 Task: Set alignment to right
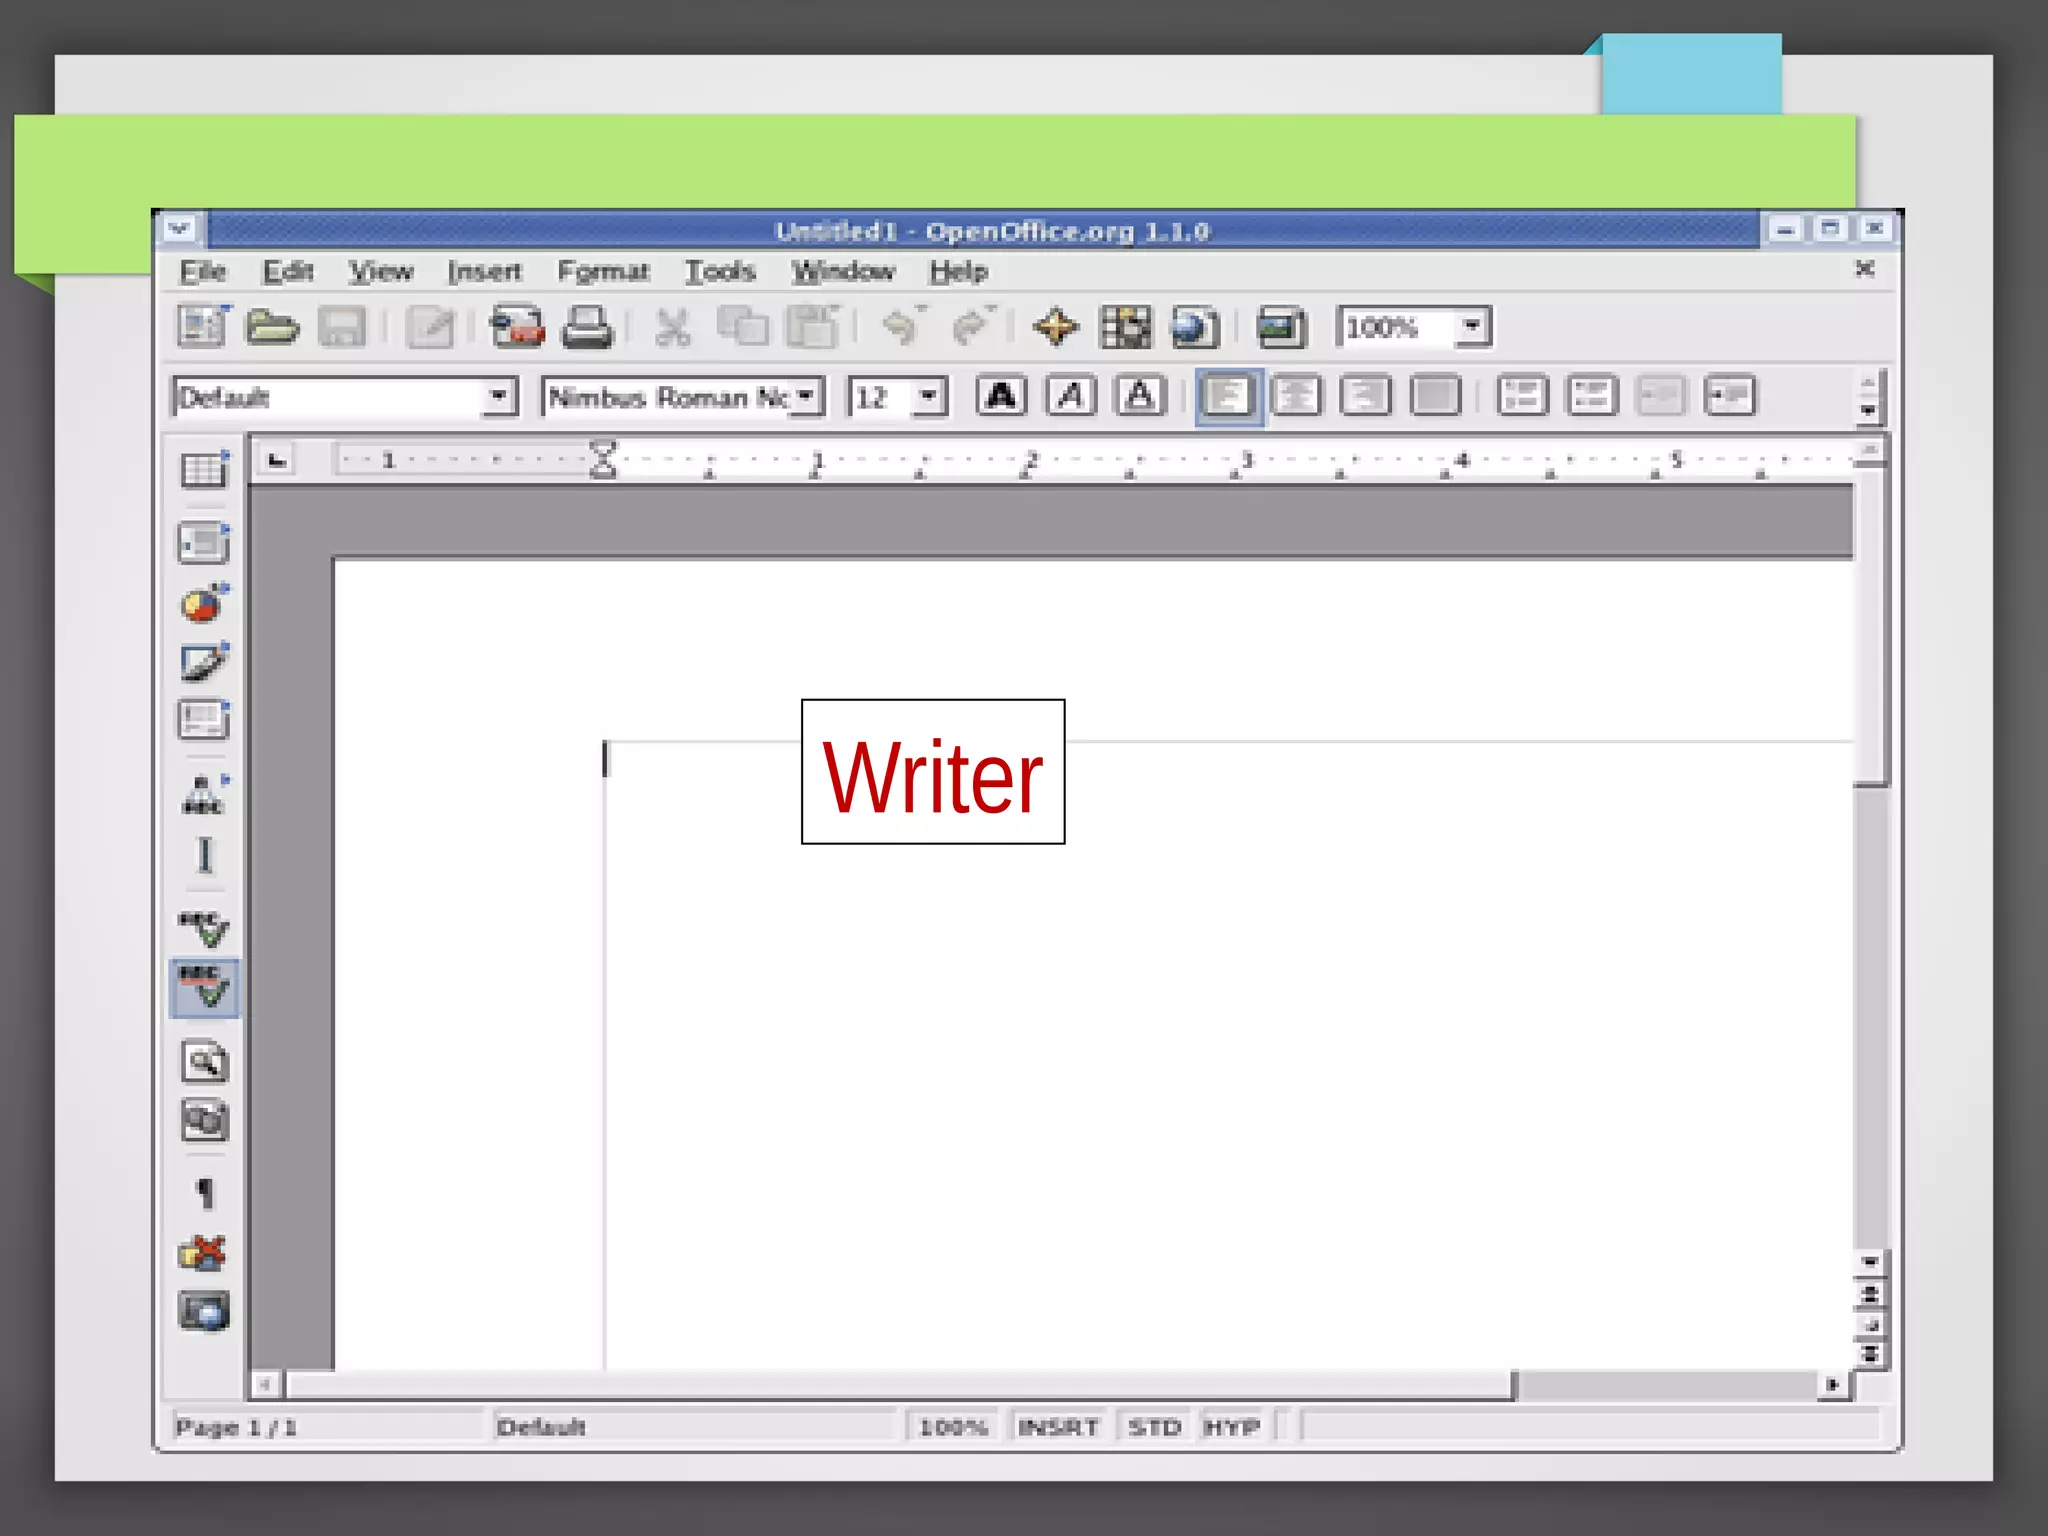pos(1366,397)
